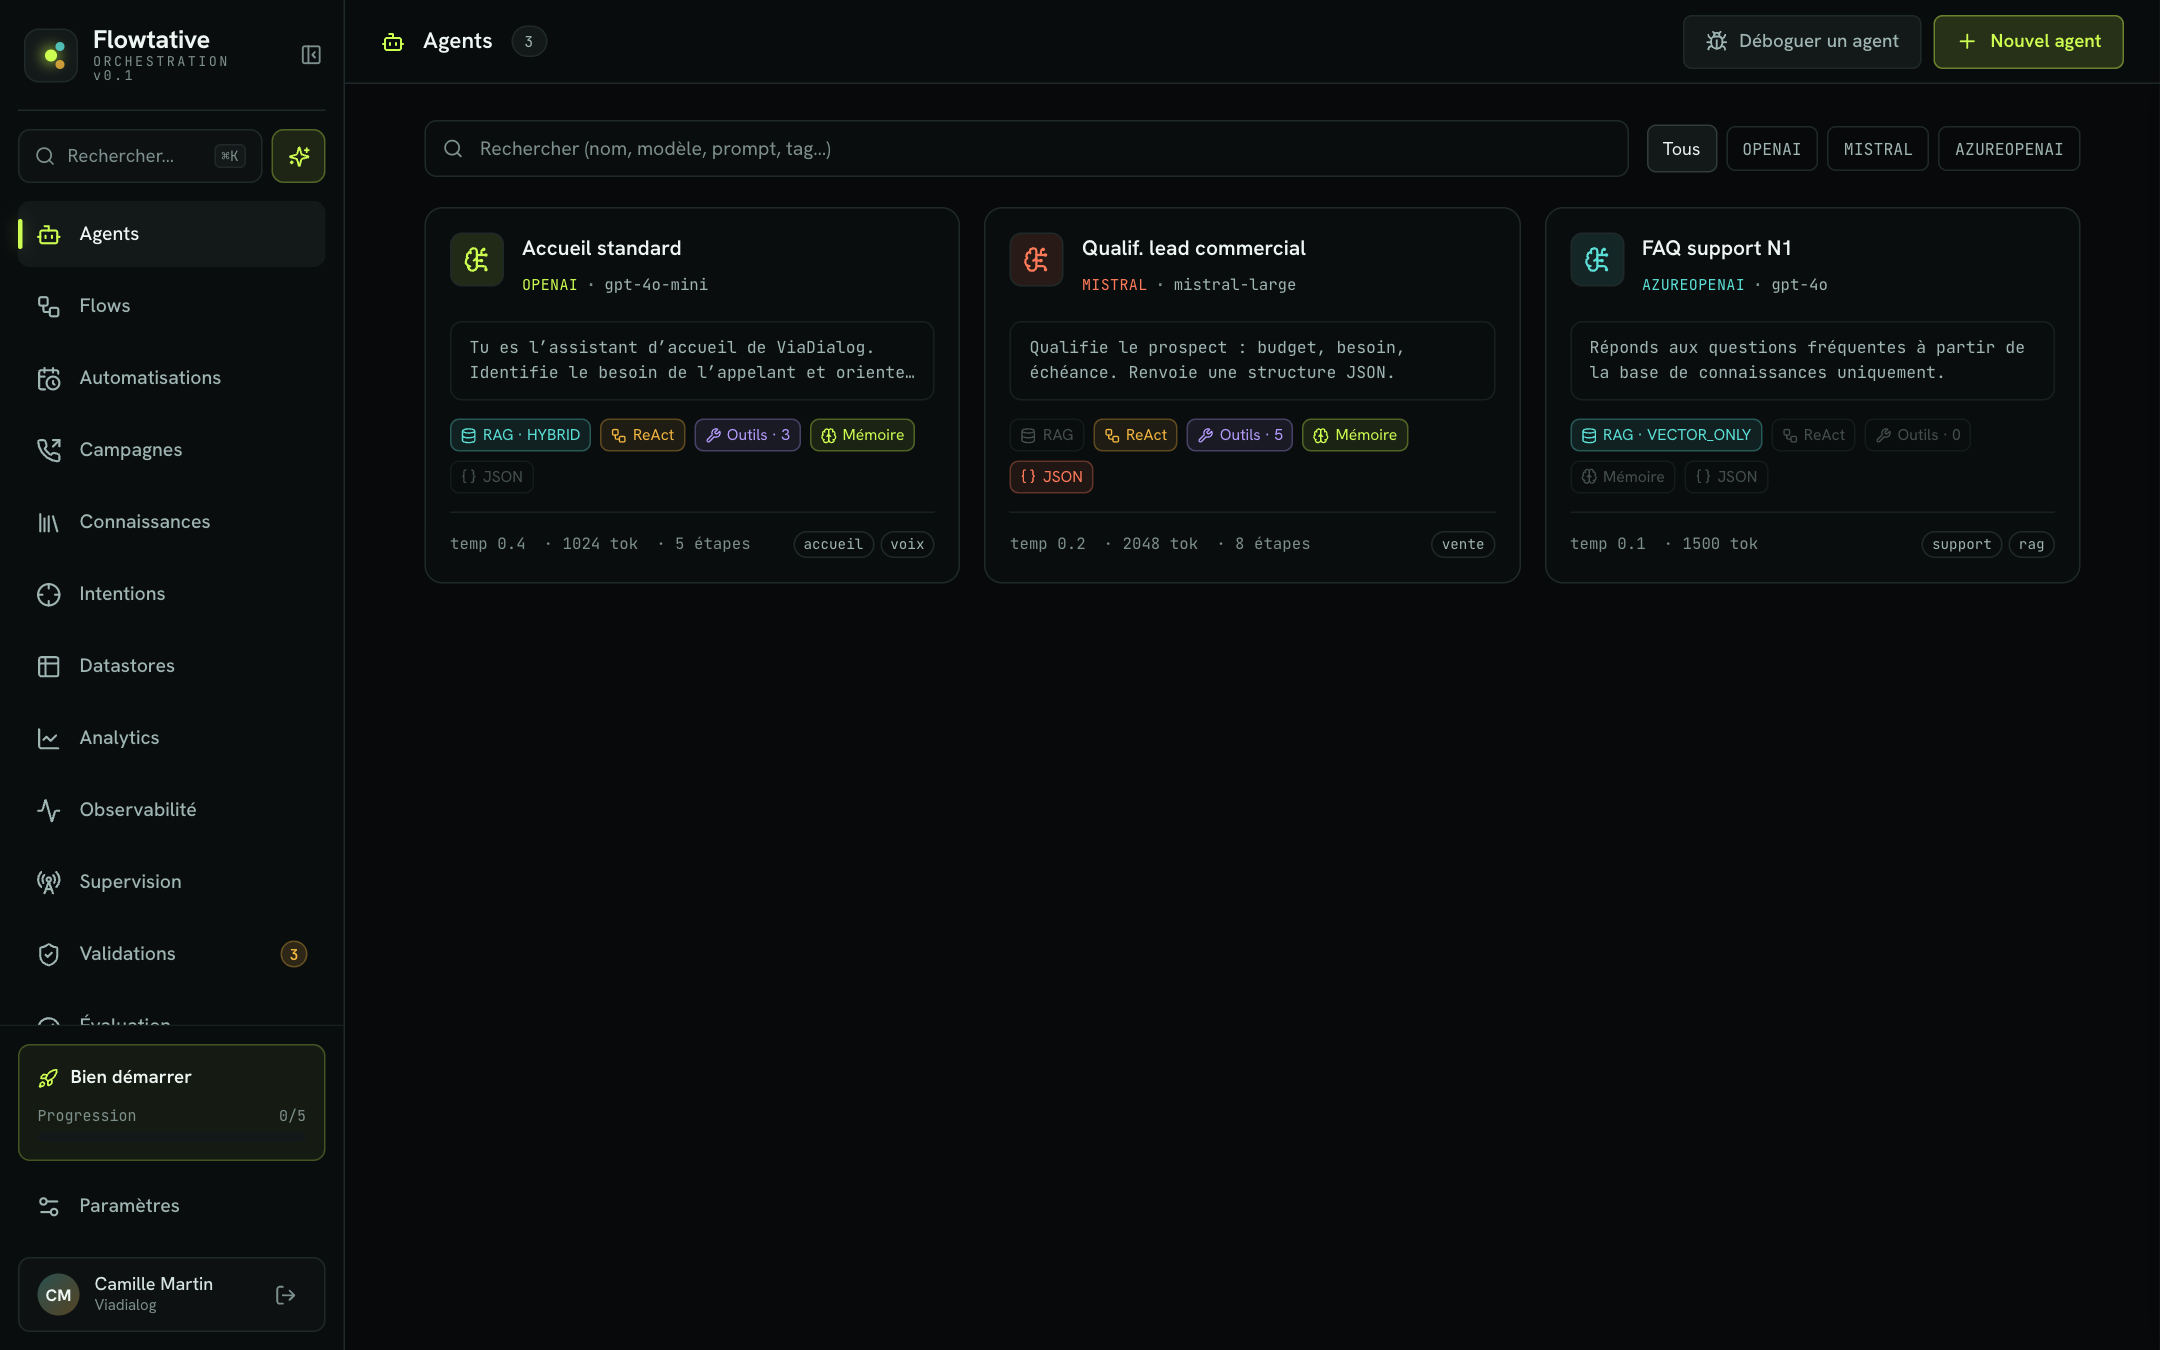Select the Agents sidebar item

[171, 234]
